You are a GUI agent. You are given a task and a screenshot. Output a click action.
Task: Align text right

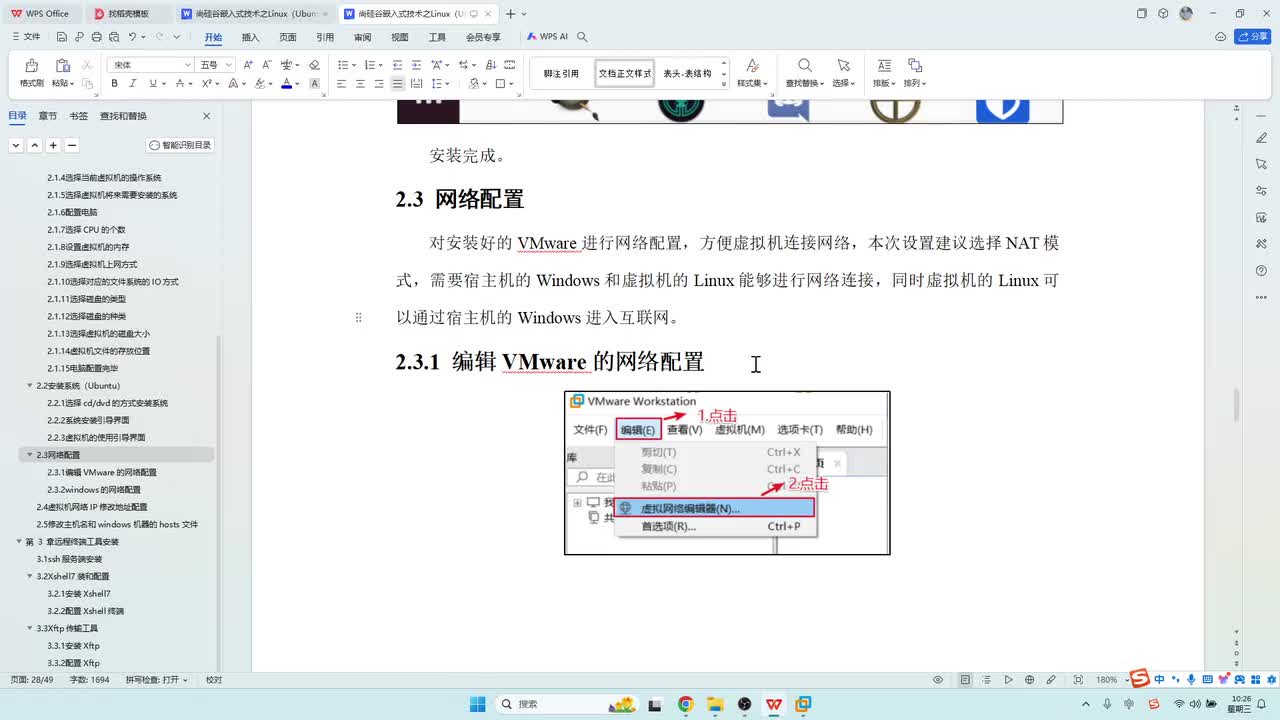(379, 84)
